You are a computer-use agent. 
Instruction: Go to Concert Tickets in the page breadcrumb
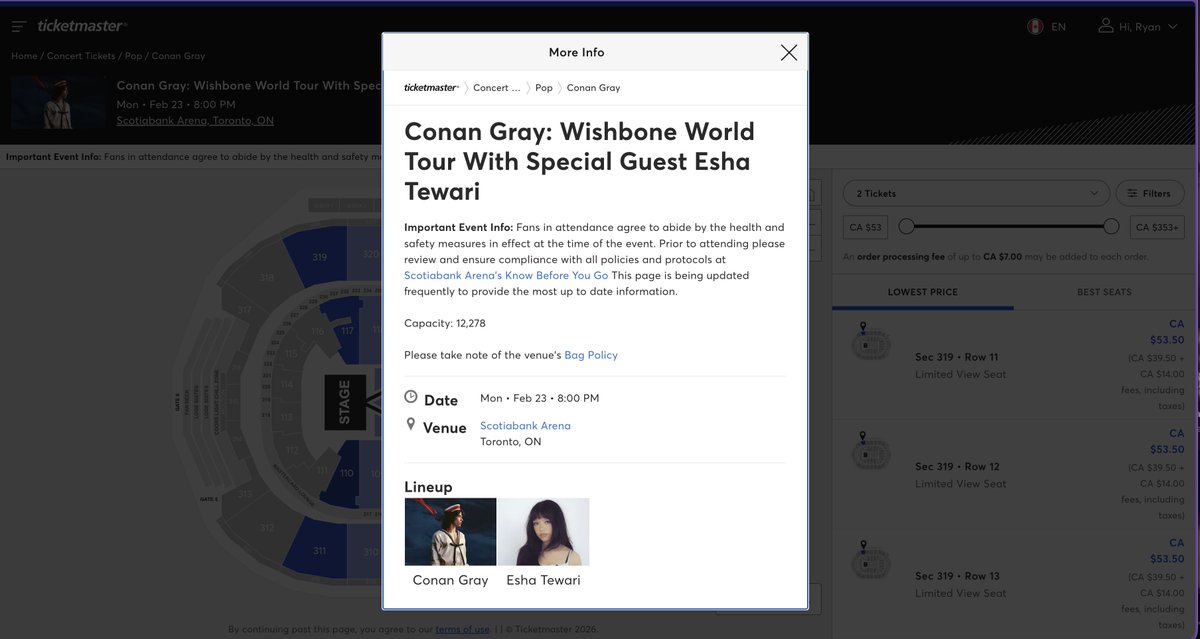click(81, 56)
